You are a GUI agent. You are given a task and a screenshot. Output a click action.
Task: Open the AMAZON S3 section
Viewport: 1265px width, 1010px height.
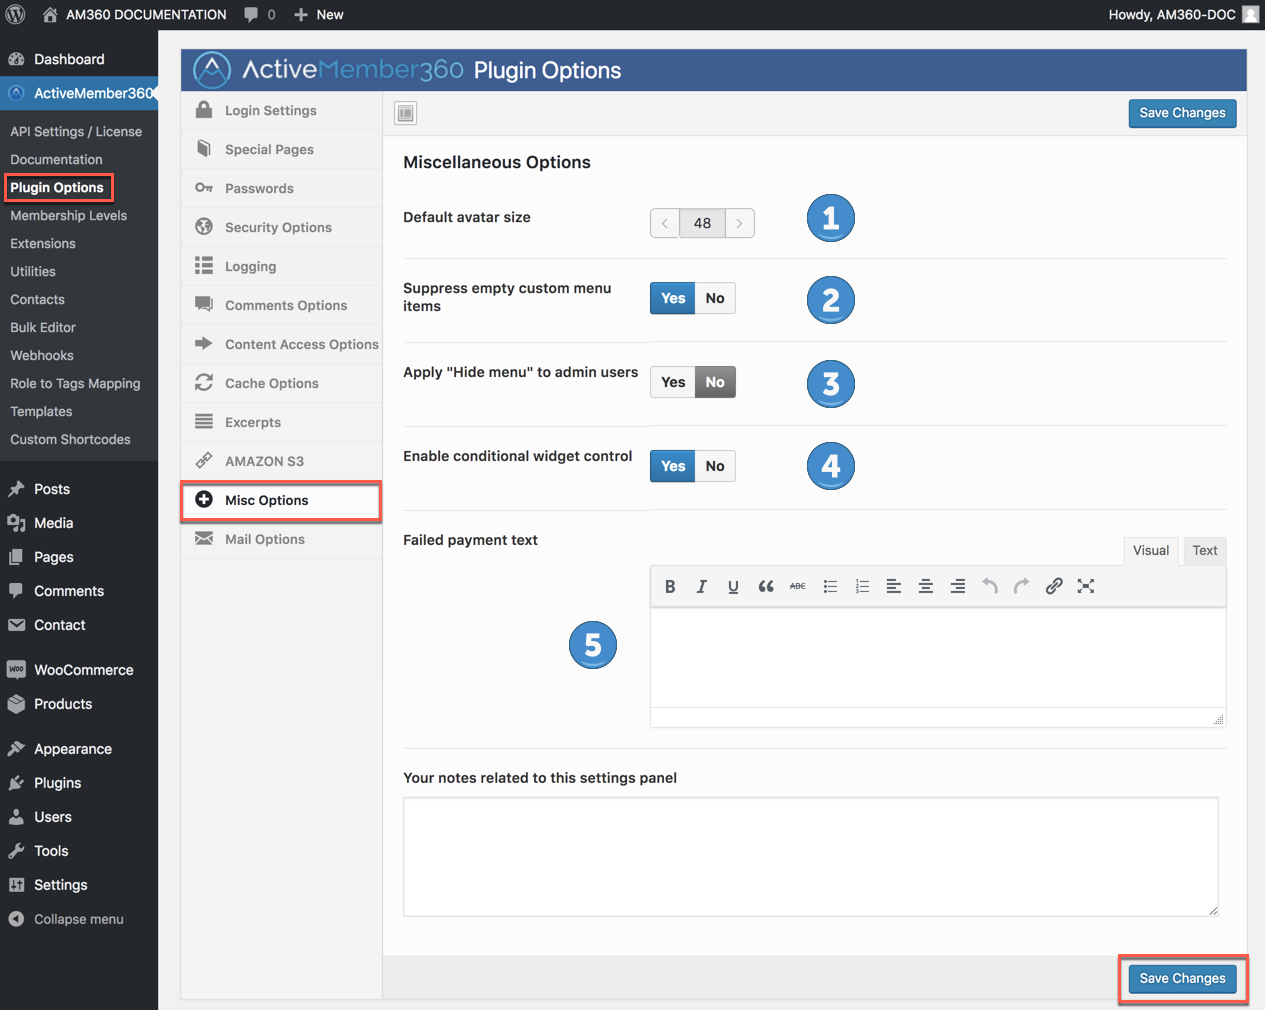pos(282,461)
